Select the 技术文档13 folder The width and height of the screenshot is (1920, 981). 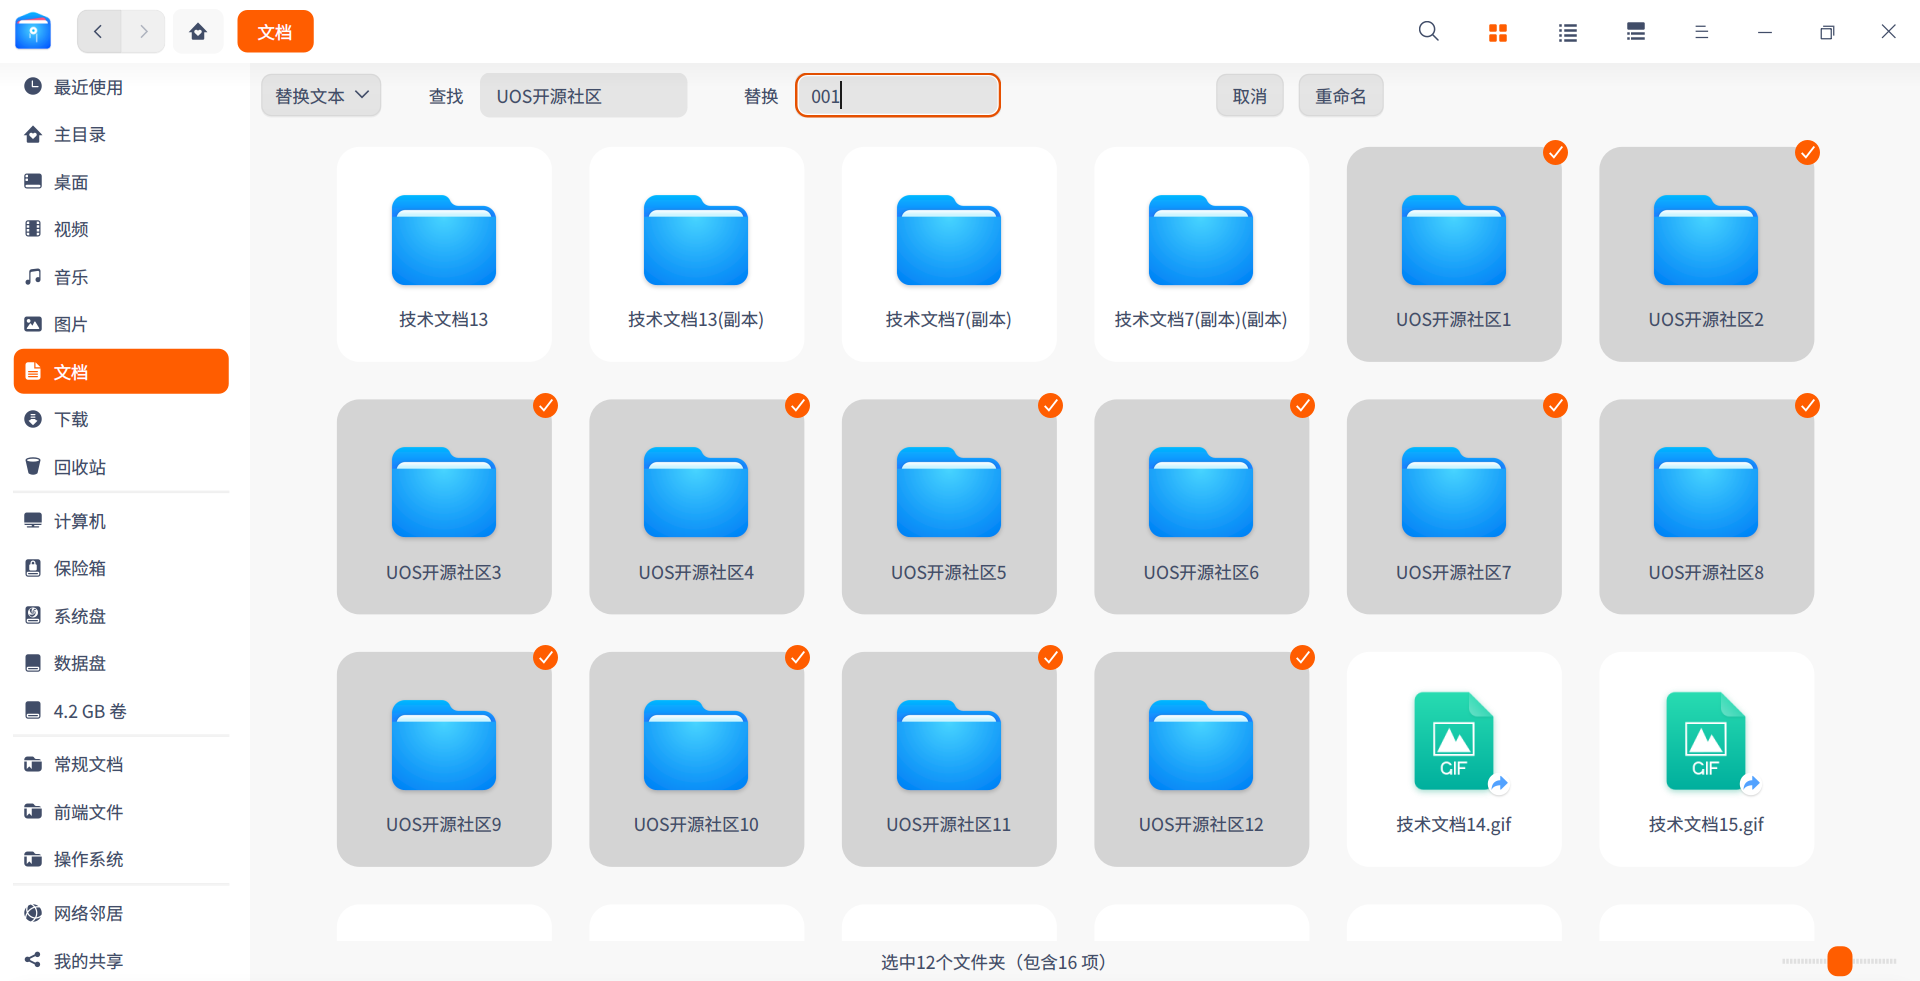[x=444, y=254]
